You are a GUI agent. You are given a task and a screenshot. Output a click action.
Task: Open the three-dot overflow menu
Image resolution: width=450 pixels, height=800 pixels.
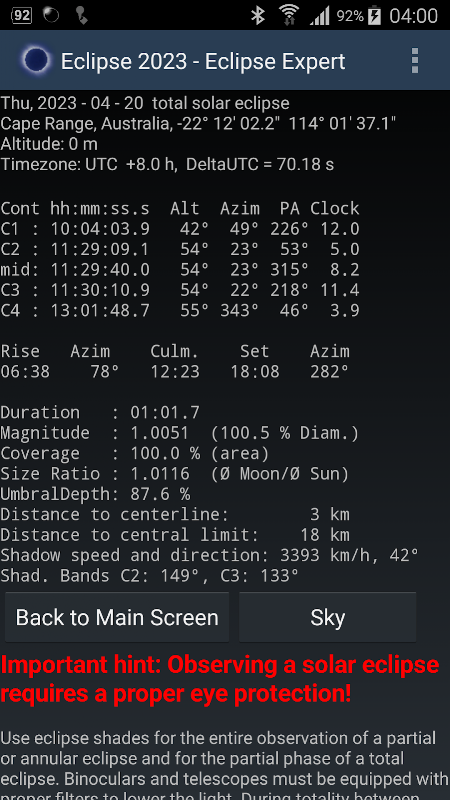point(415,61)
